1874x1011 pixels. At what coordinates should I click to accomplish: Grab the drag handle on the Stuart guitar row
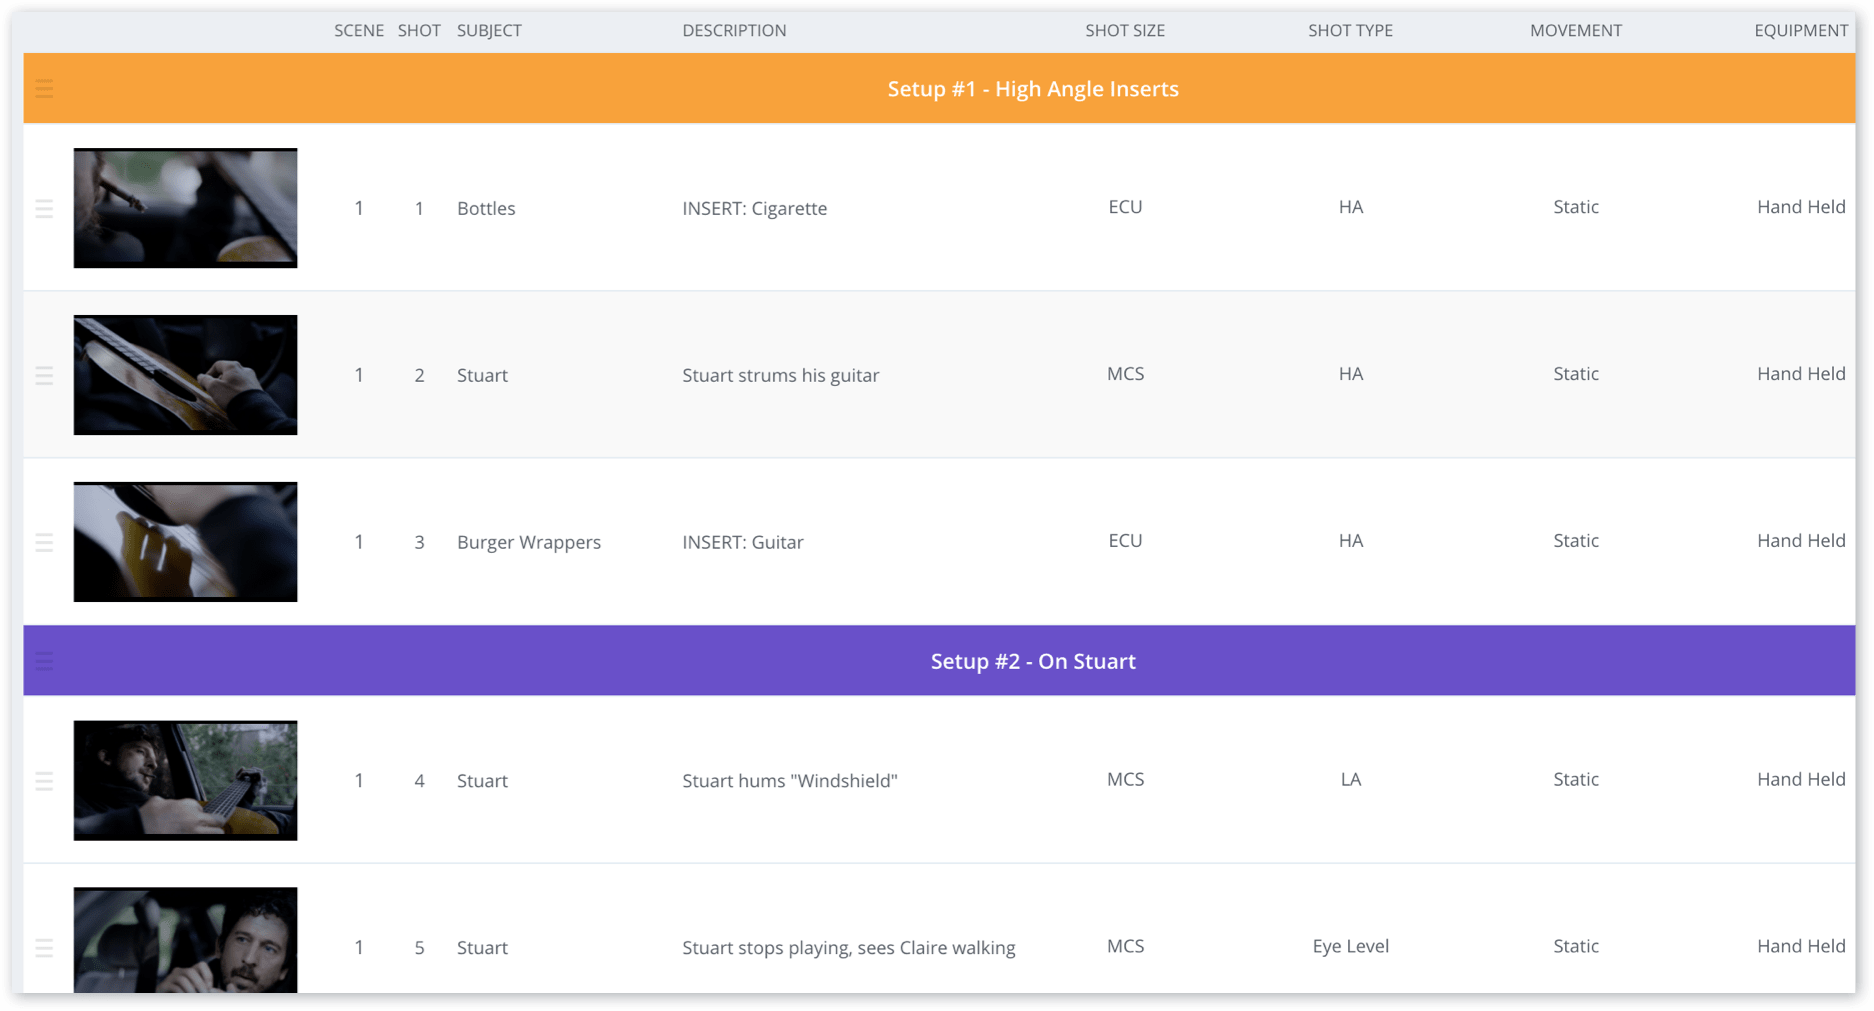coord(44,375)
